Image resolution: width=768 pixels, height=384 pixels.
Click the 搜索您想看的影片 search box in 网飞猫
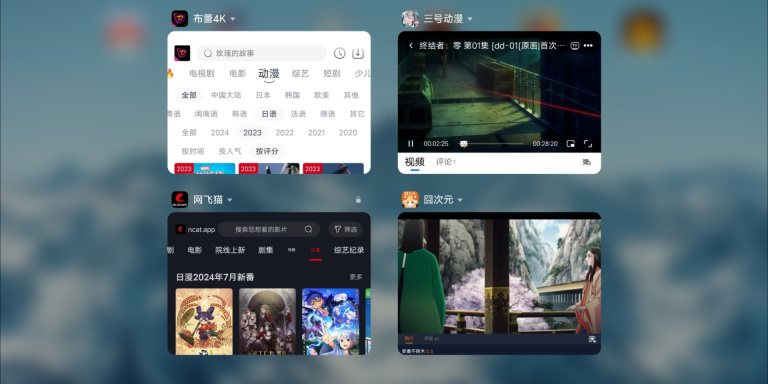point(269,229)
